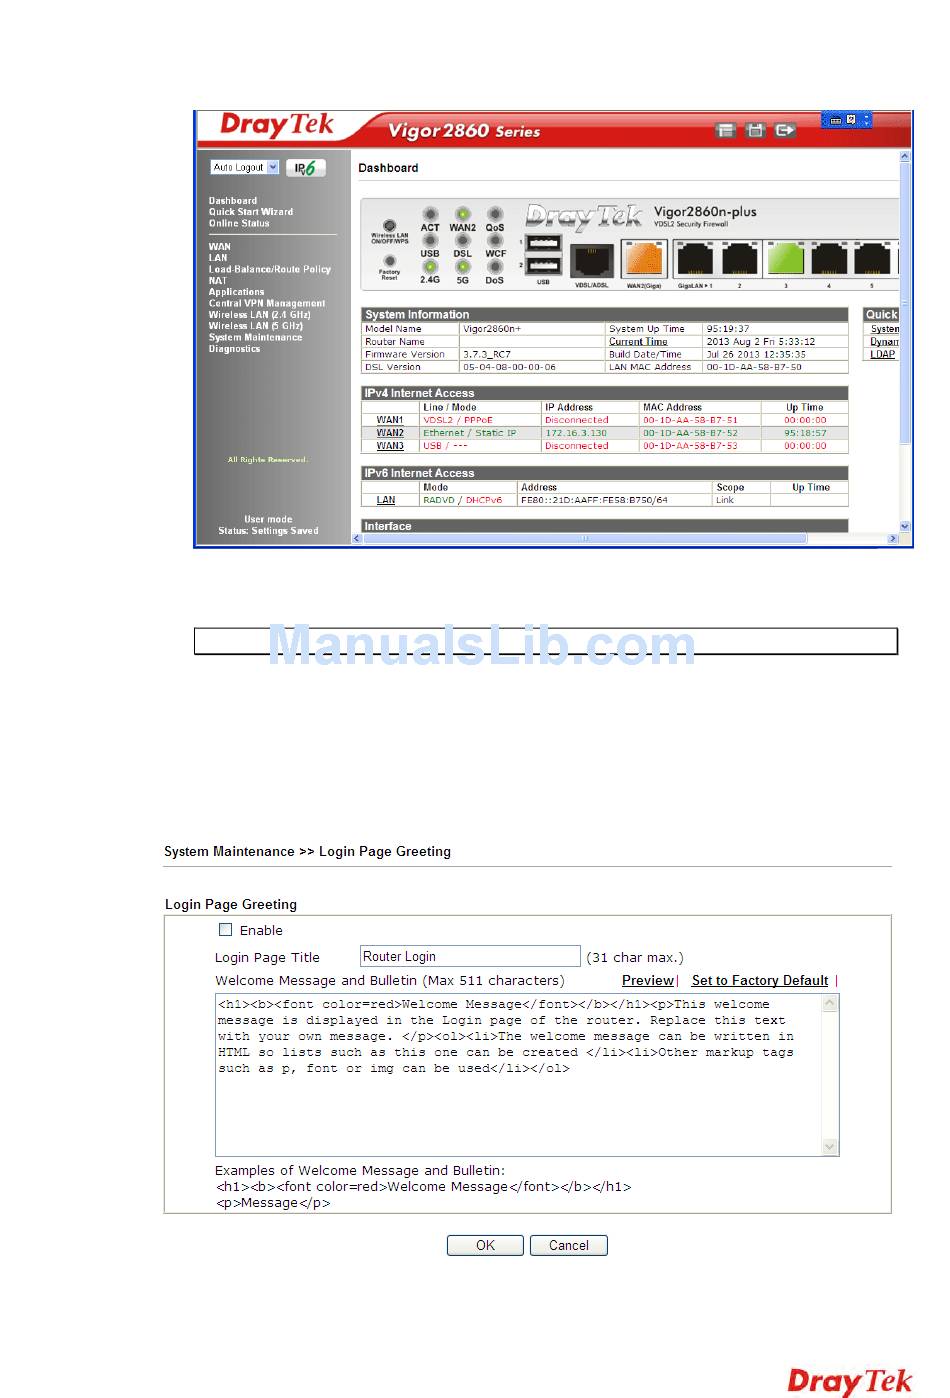The width and height of the screenshot is (950, 1398).
Task: Click the DrayTek logo in the red header
Action: (x=277, y=126)
